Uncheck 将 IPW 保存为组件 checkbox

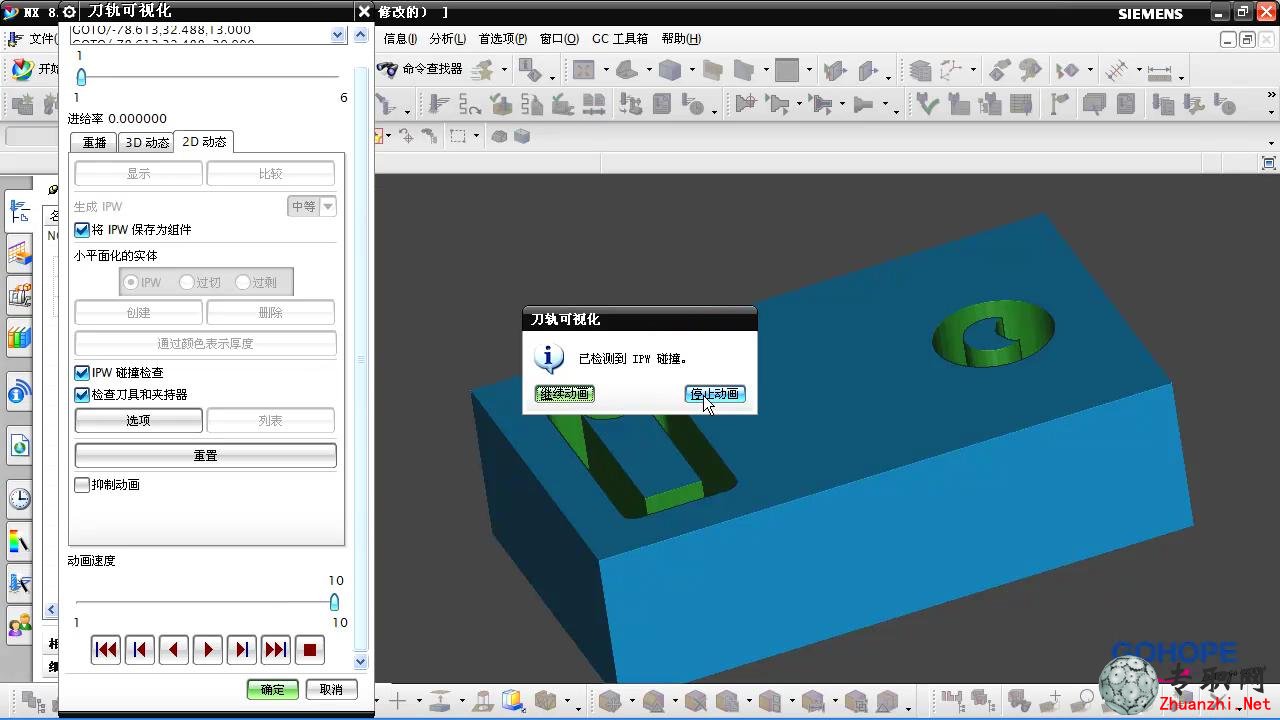click(x=82, y=230)
